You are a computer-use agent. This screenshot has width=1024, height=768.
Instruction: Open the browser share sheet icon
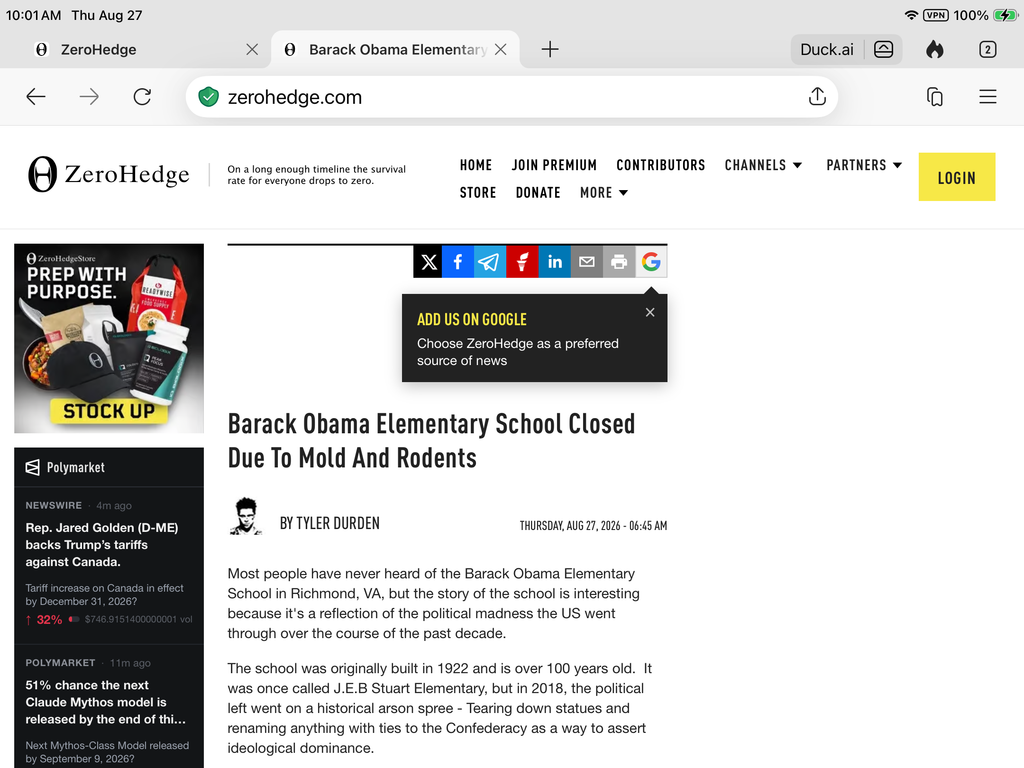(x=817, y=97)
